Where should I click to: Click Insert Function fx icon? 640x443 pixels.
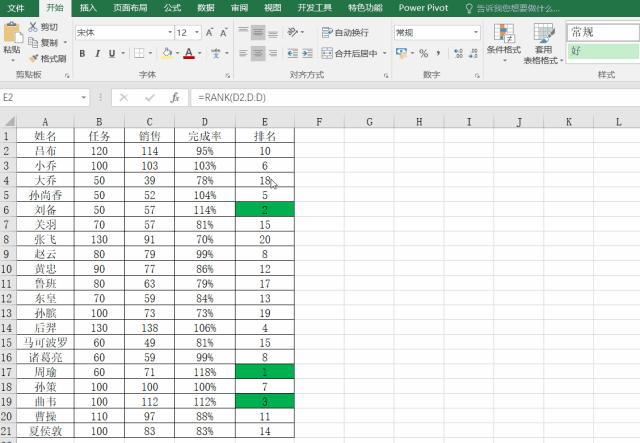click(175, 98)
